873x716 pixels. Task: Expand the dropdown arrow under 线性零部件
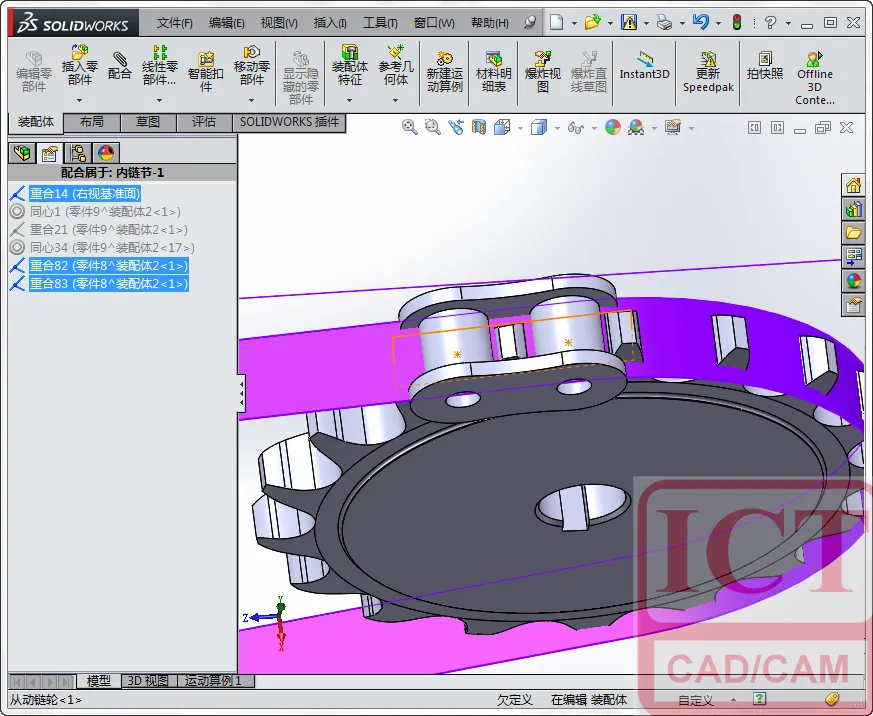(x=159, y=100)
